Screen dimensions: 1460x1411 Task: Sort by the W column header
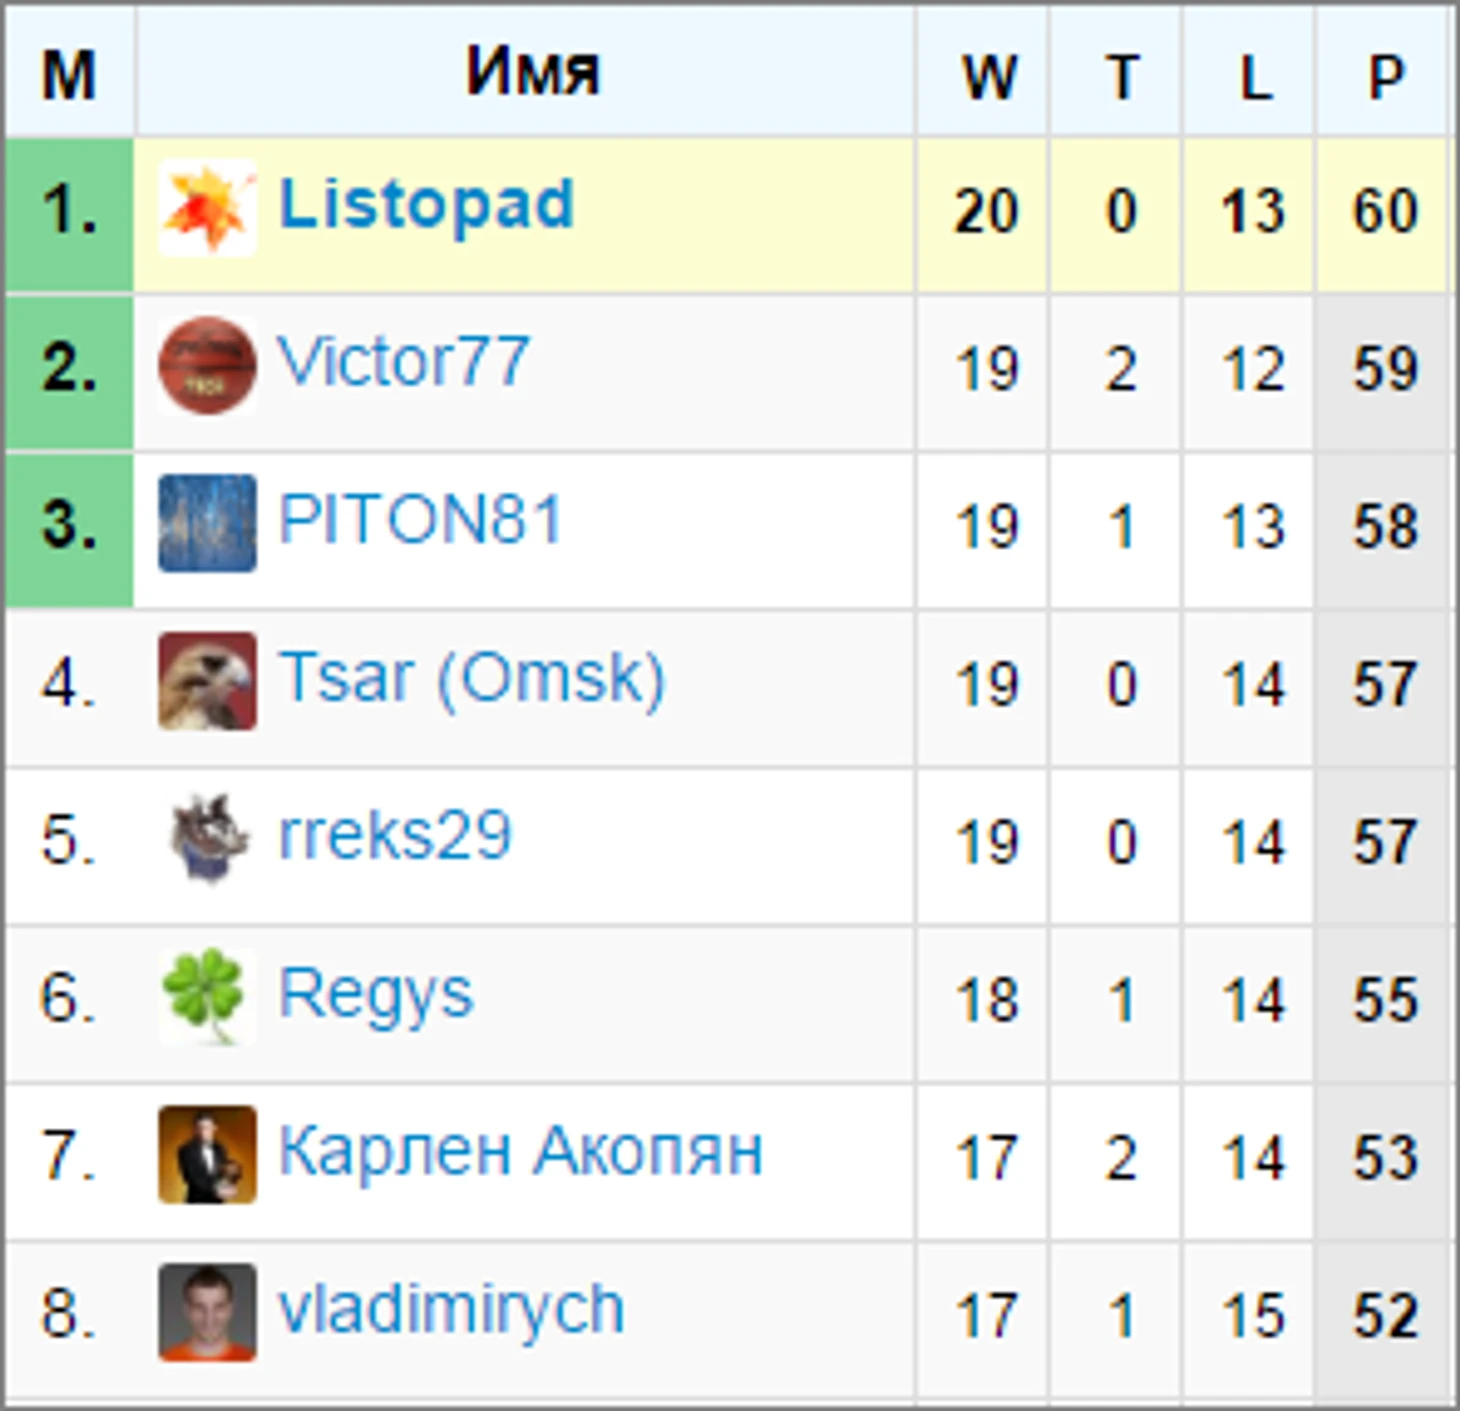tap(987, 76)
